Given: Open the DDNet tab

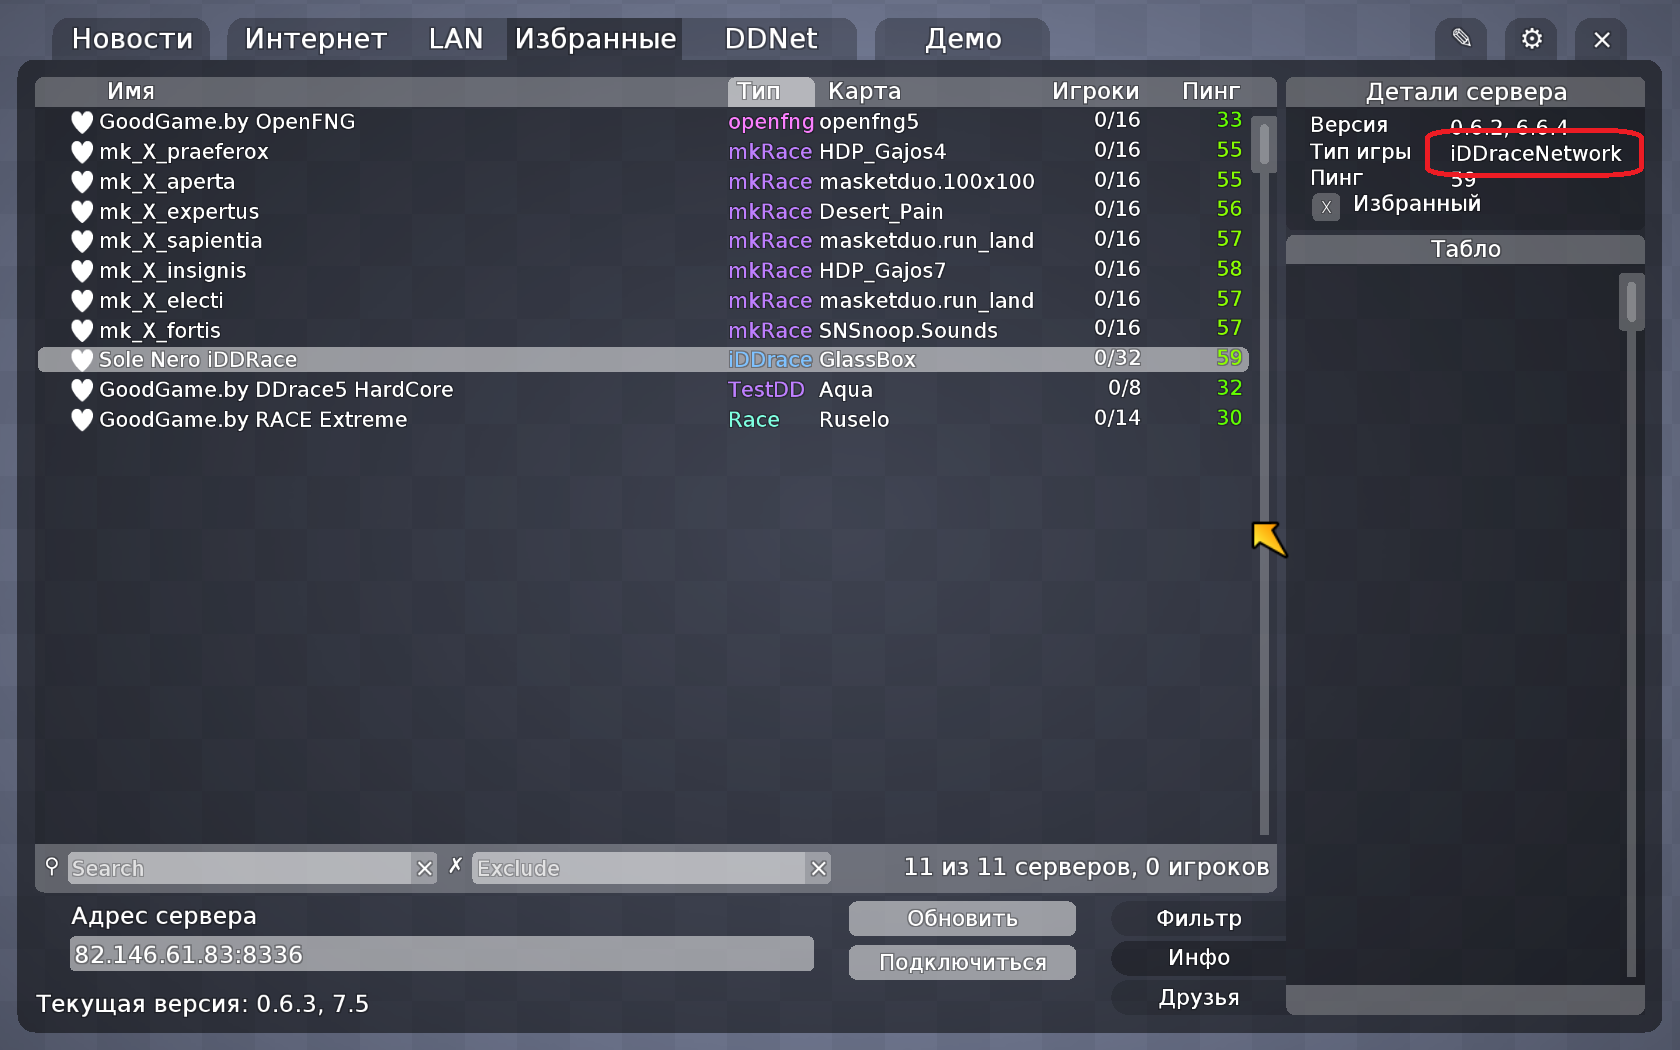Looking at the screenshot, I should click(x=770, y=39).
